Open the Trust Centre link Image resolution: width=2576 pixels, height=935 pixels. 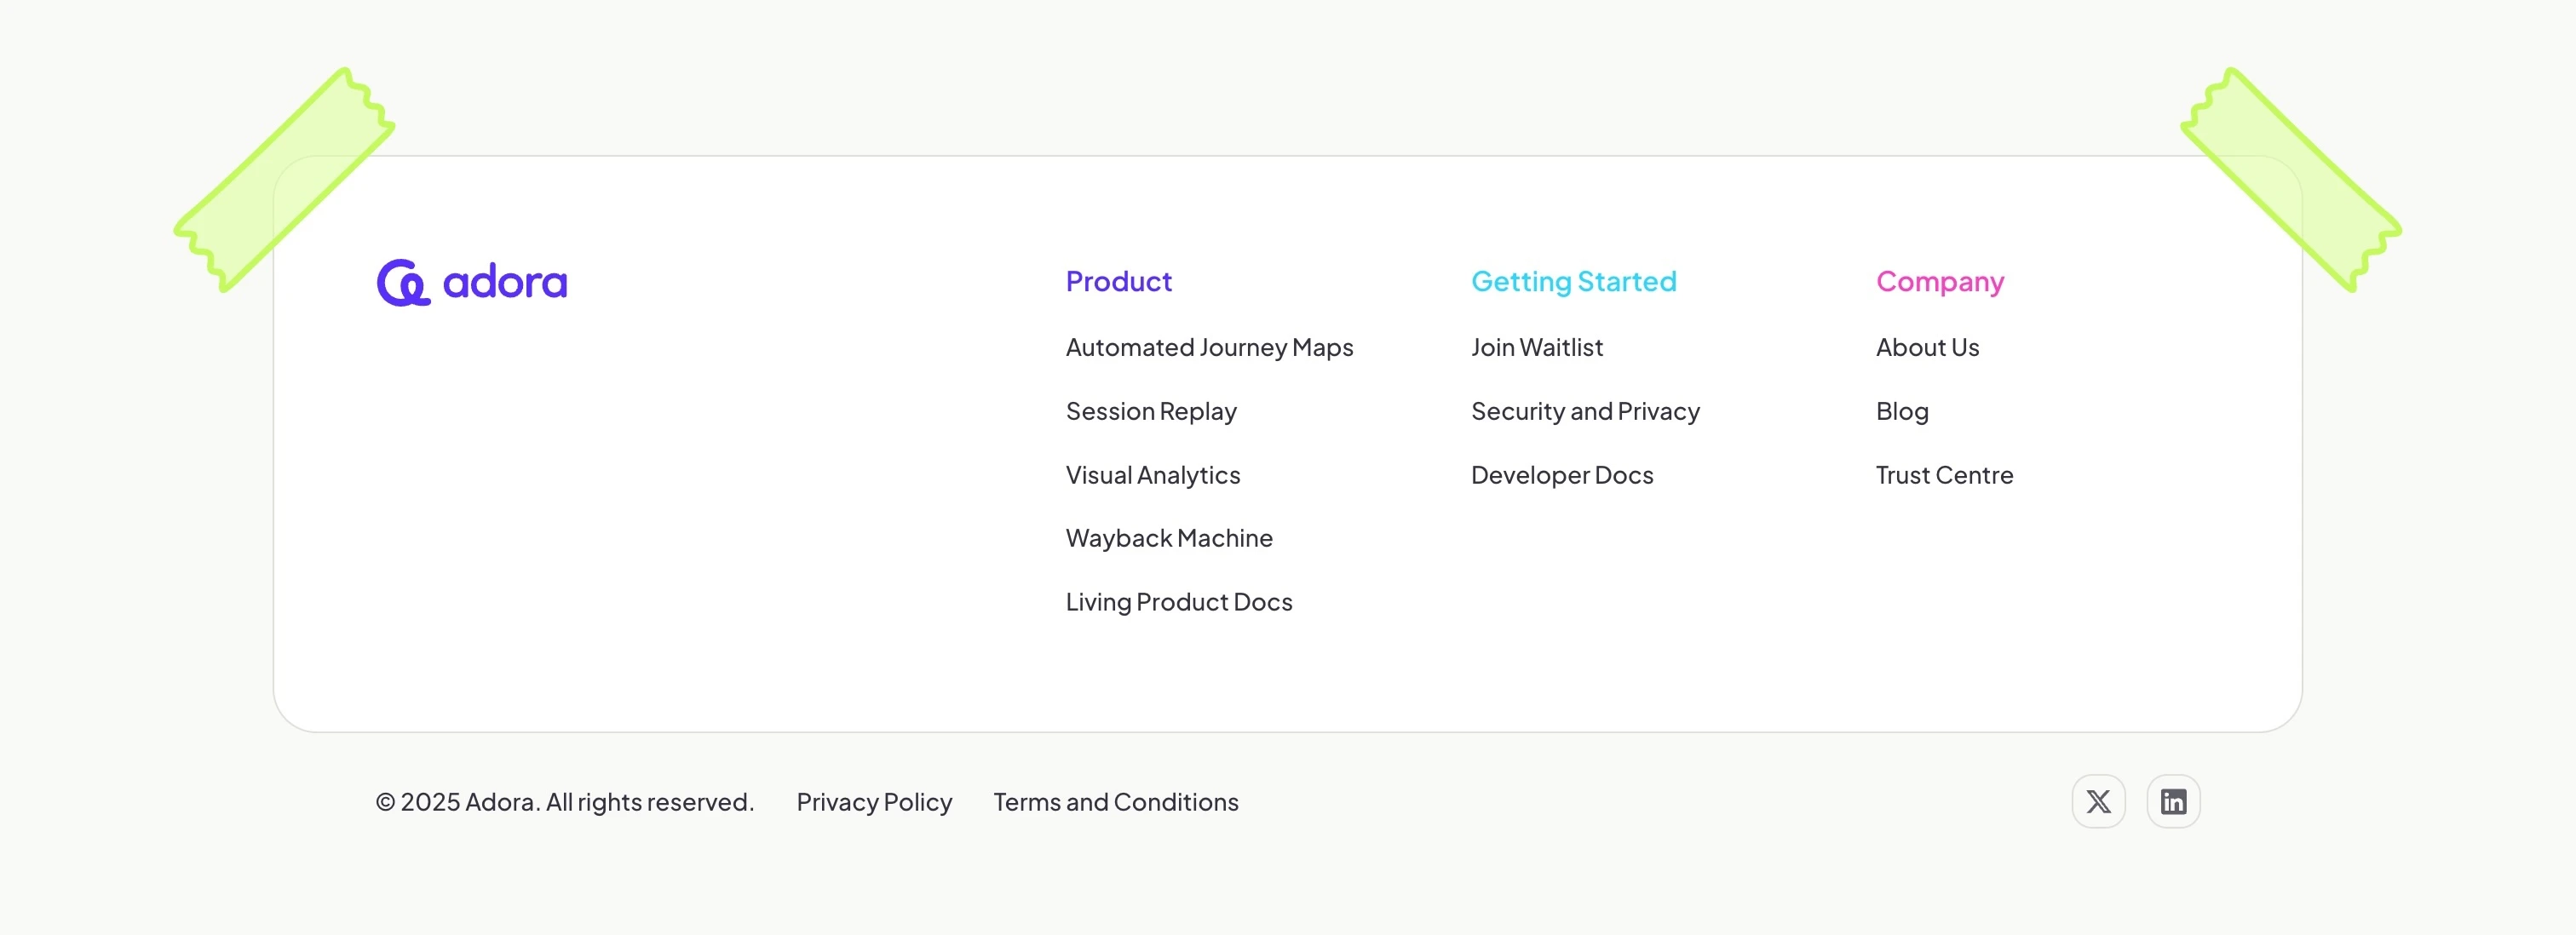click(1943, 475)
